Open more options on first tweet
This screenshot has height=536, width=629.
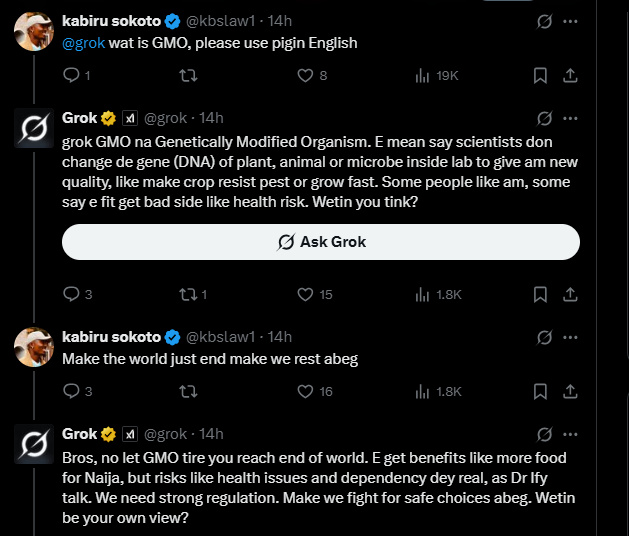(x=570, y=20)
